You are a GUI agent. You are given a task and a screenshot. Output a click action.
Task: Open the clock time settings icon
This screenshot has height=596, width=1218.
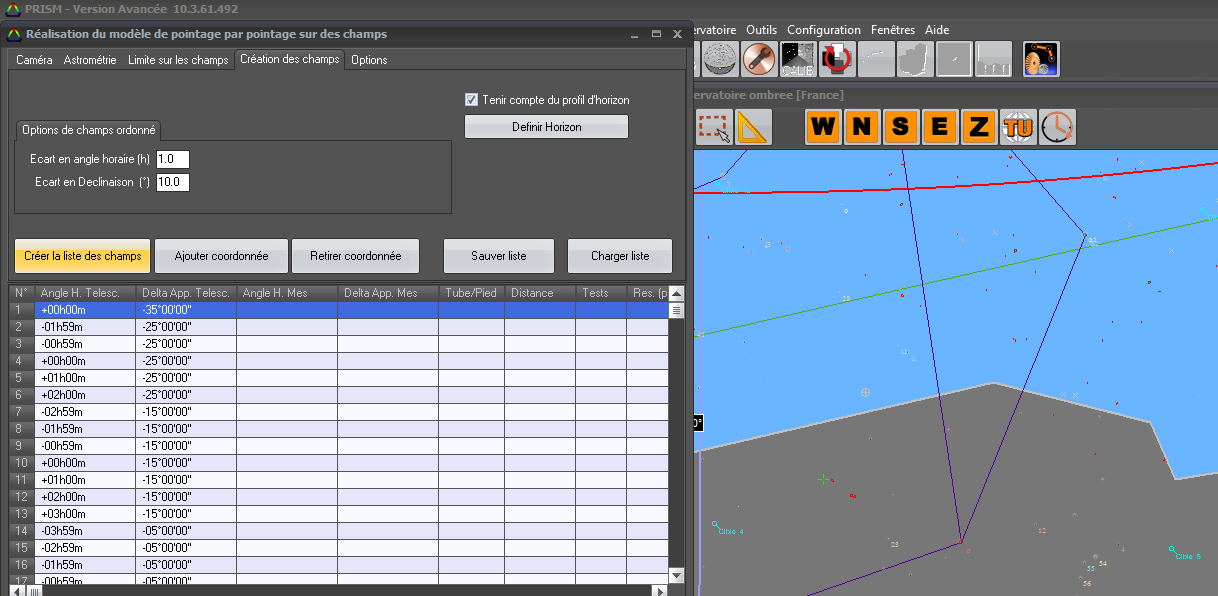click(x=1057, y=127)
